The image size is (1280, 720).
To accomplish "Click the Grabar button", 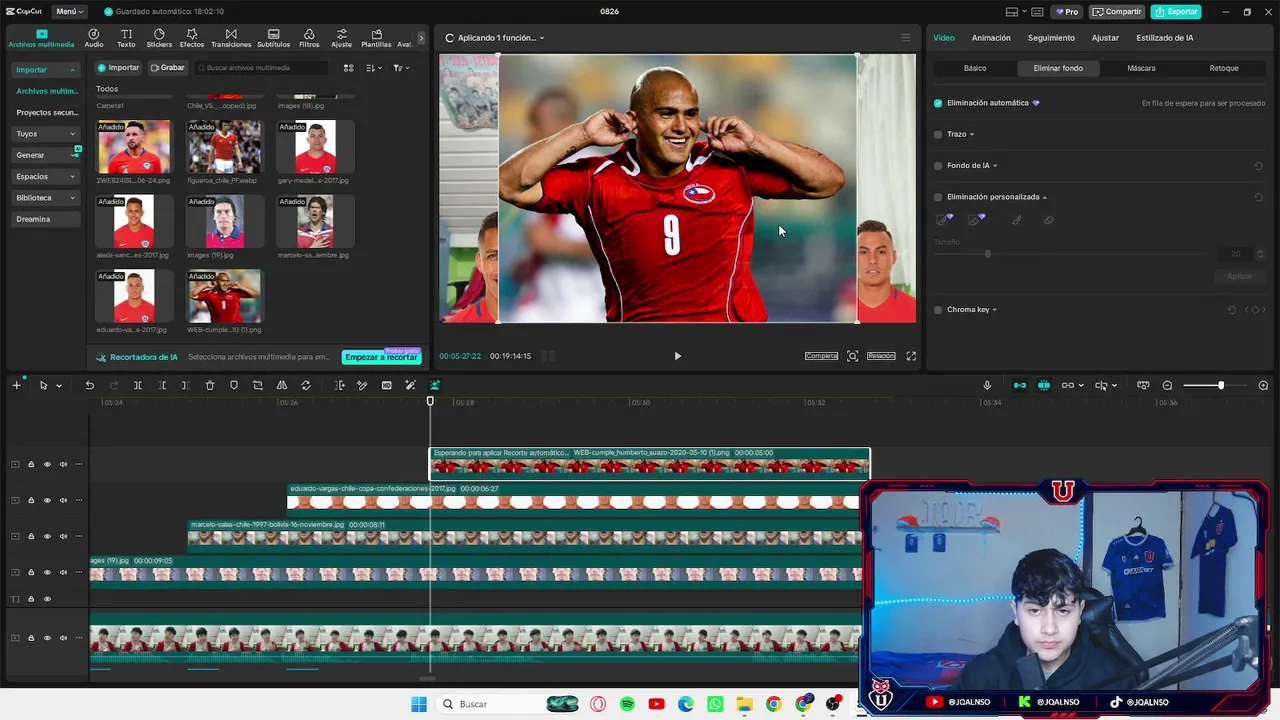I will coord(168,68).
